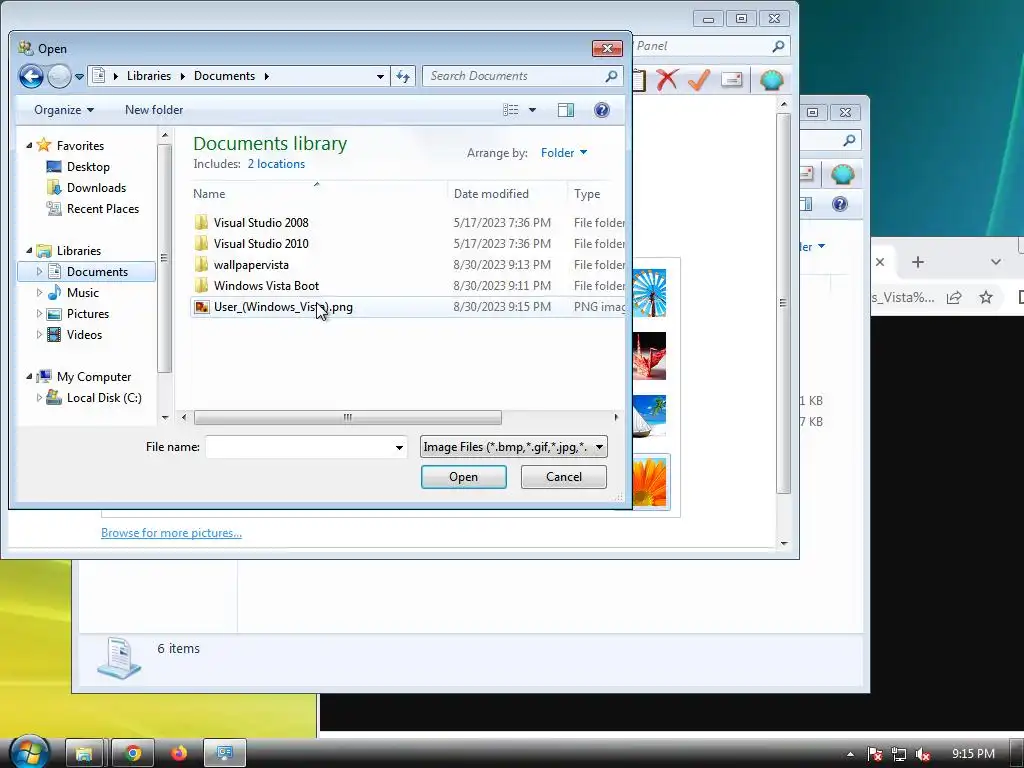This screenshot has height=768, width=1024.
Task: Click New folder in the toolbar
Action: (x=154, y=110)
